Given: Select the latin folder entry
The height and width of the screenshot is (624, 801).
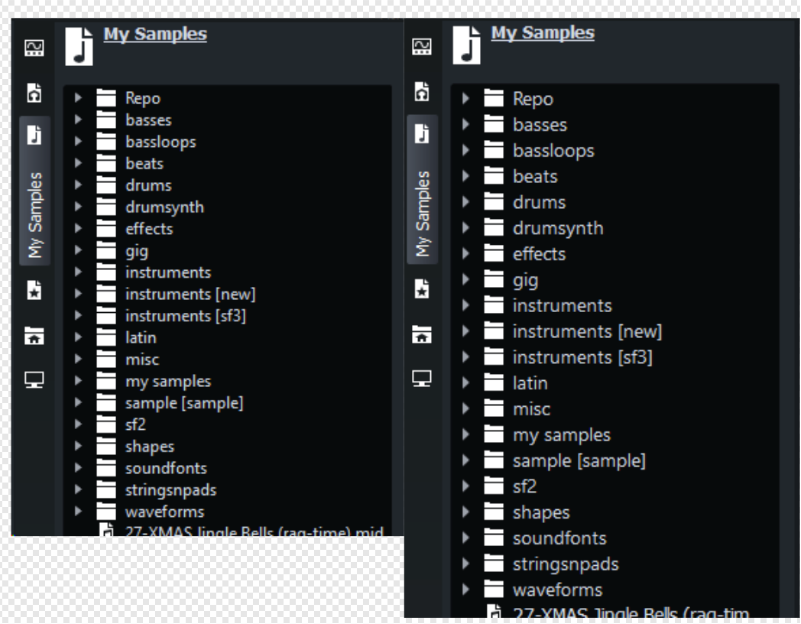Looking at the screenshot, I should pos(139,337).
